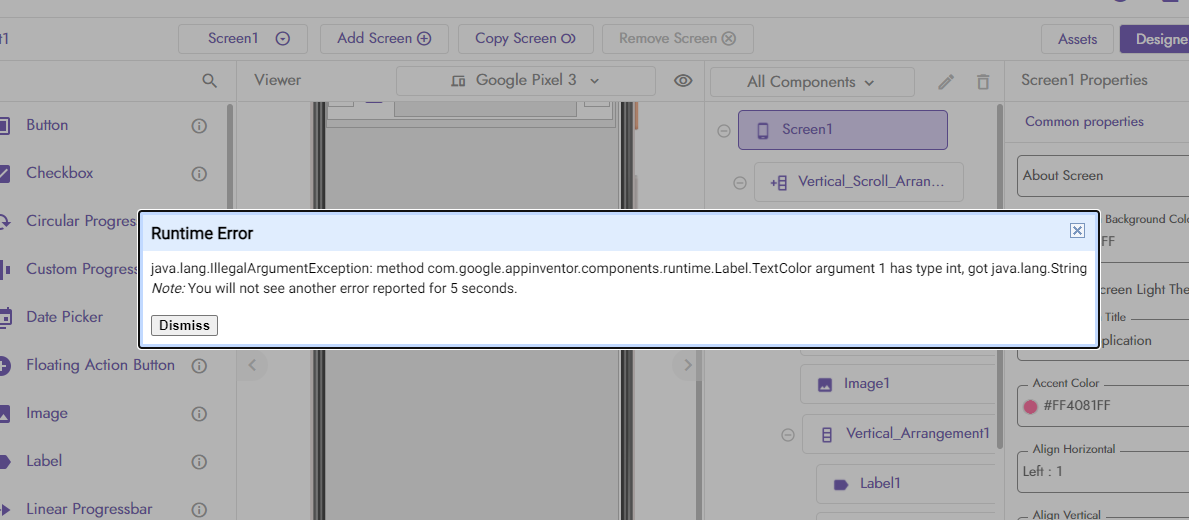The width and height of the screenshot is (1189, 520).
Task: Collapse the Vertical_Scroll_Arrangement tree node
Action: pyautogui.click(x=740, y=183)
